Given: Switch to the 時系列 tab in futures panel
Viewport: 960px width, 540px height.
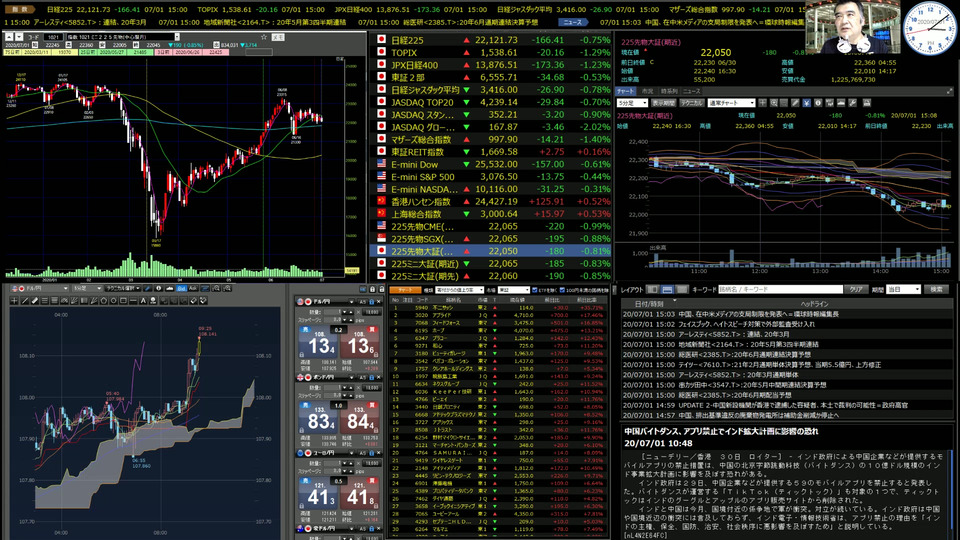Looking at the screenshot, I should (669, 91).
